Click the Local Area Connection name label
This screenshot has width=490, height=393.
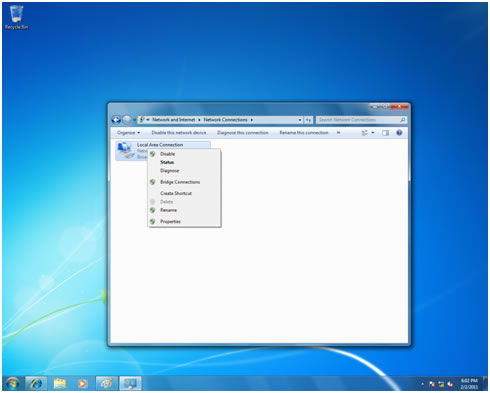[x=160, y=145]
